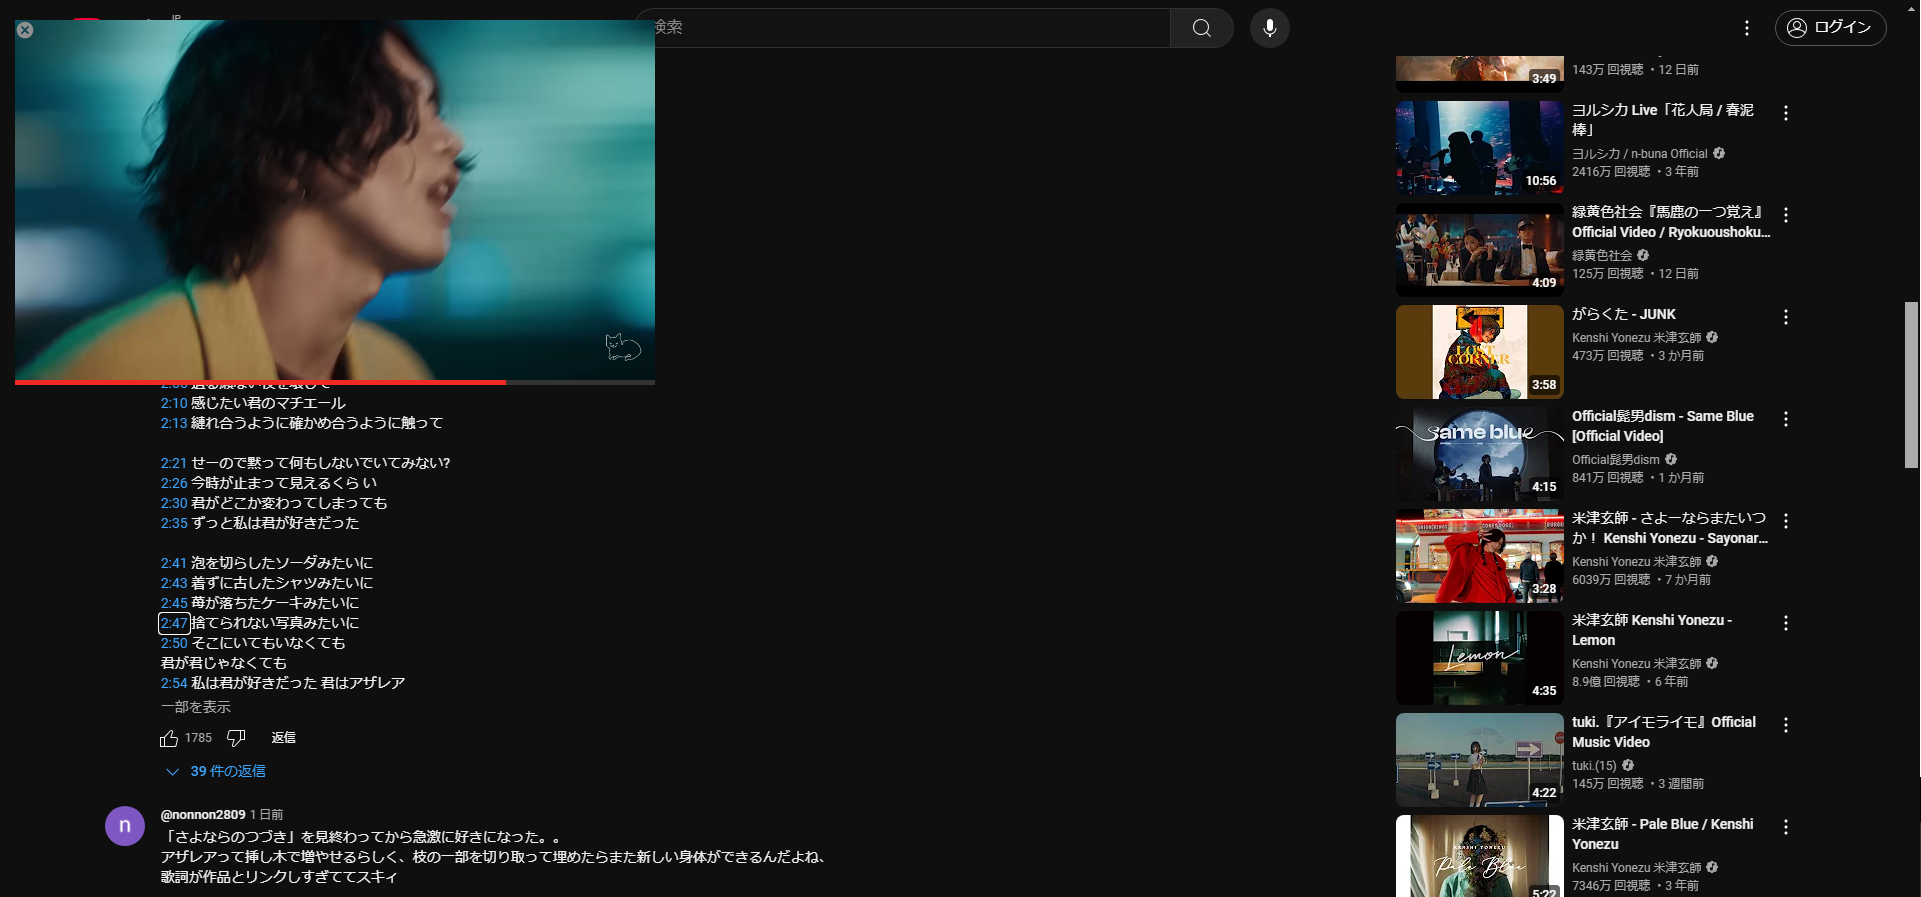This screenshot has height=897, width=1921.
Task: Jump to timestamp 2:10 in comment
Action: pos(174,403)
